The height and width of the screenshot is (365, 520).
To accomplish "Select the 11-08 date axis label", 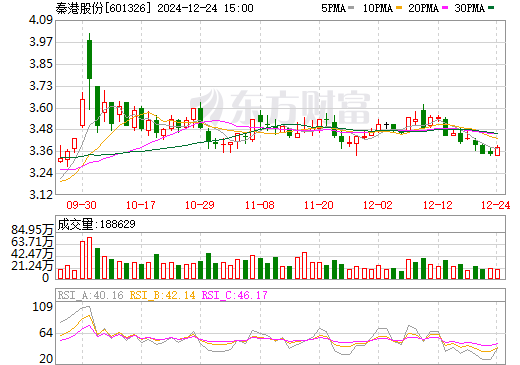I will click(260, 205).
